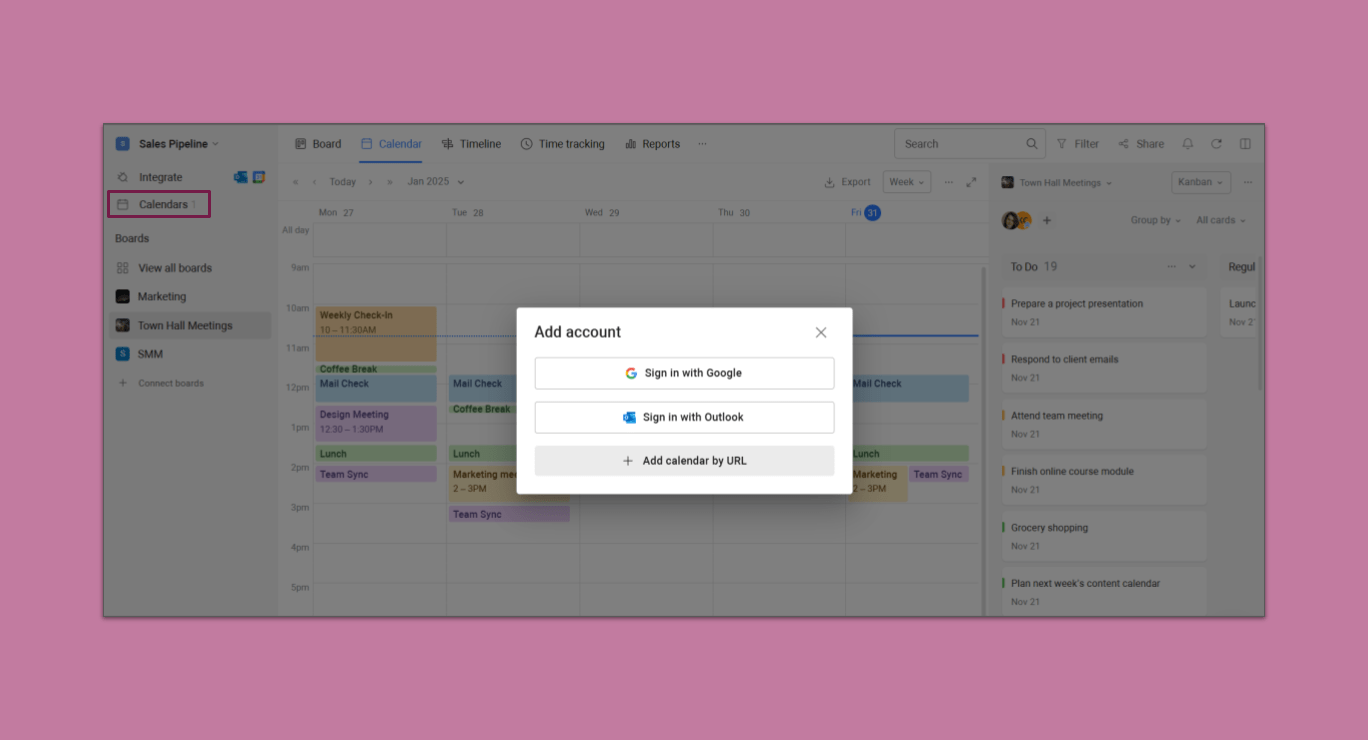The image size is (1368, 740).
Task: Open the Filter option
Action: point(1078,144)
